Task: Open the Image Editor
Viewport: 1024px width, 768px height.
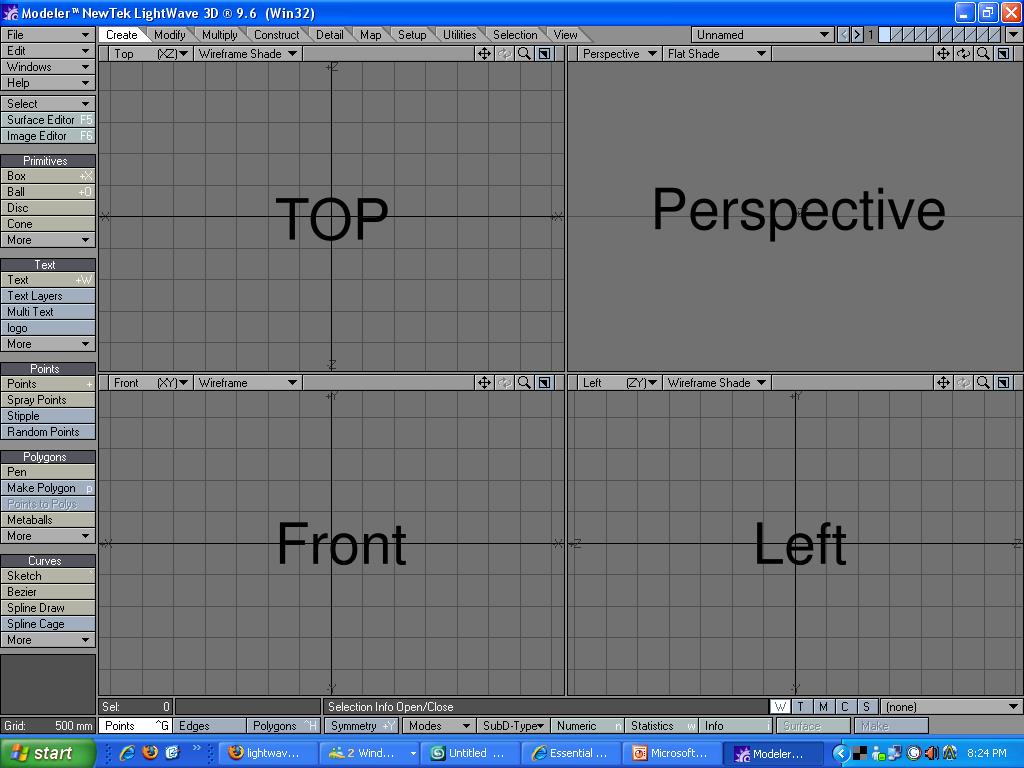Action: tap(48, 136)
